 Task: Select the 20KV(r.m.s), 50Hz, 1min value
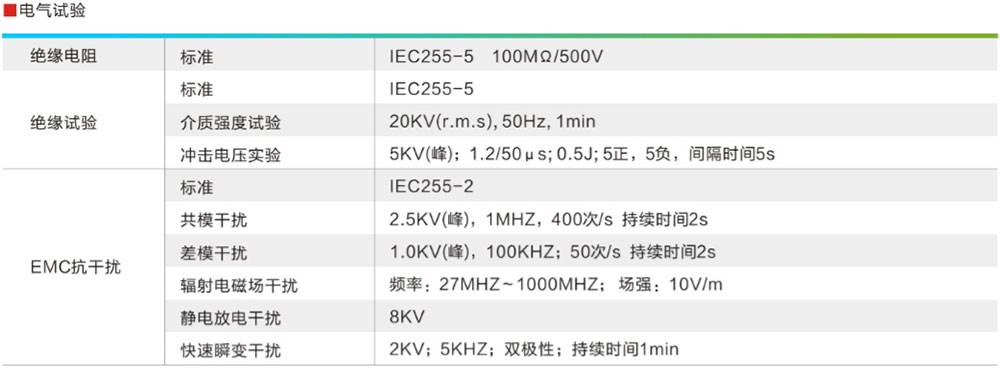point(492,122)
